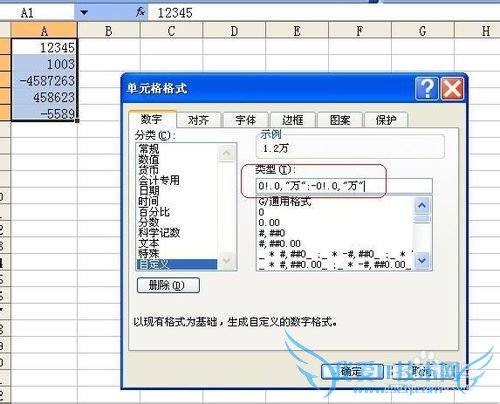Select 文本 in the category list

177,243
